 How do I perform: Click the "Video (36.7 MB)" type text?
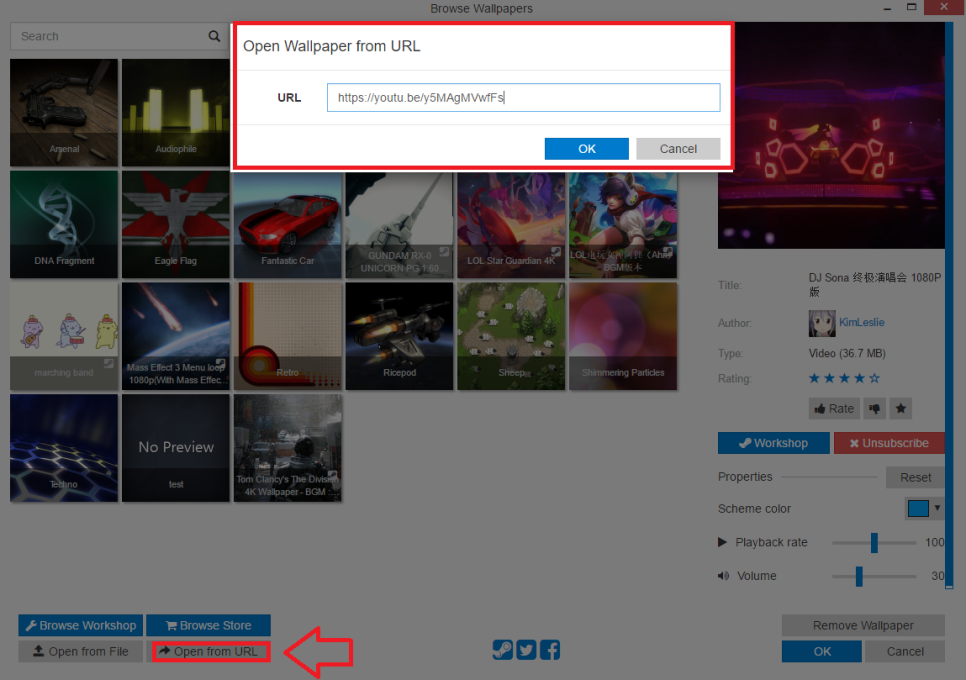pyautogui.click(x=846, y=354)
